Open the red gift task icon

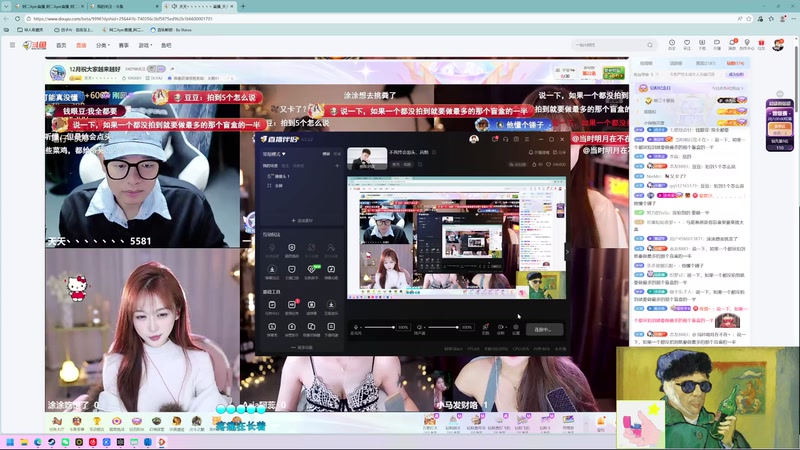pyautogui.click(x=761, y=44)
